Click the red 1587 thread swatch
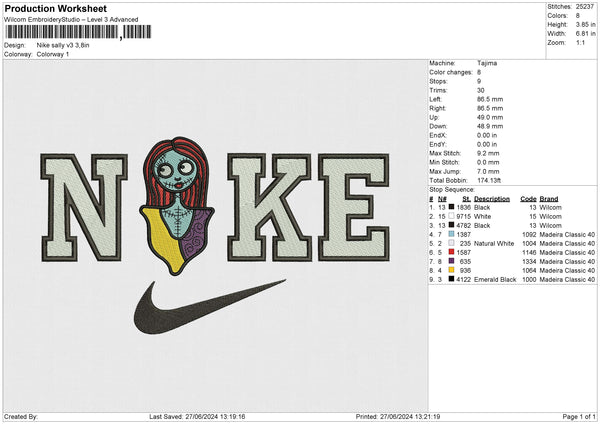 click(452, 252)
